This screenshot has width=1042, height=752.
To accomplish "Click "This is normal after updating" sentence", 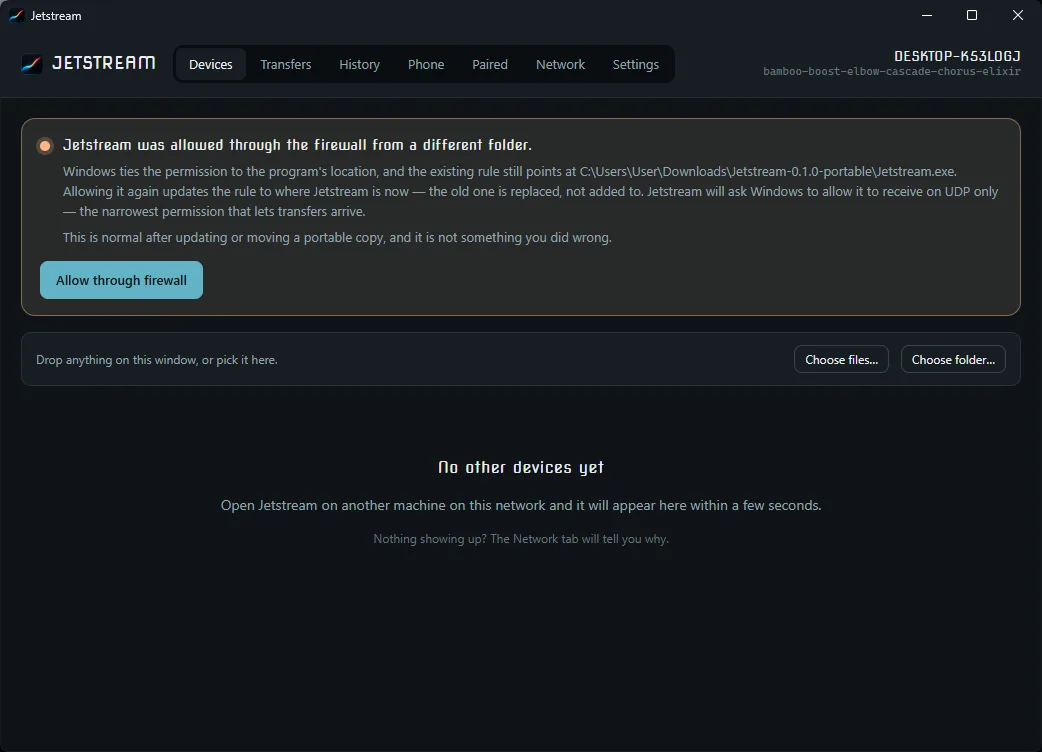I will 337,237.
